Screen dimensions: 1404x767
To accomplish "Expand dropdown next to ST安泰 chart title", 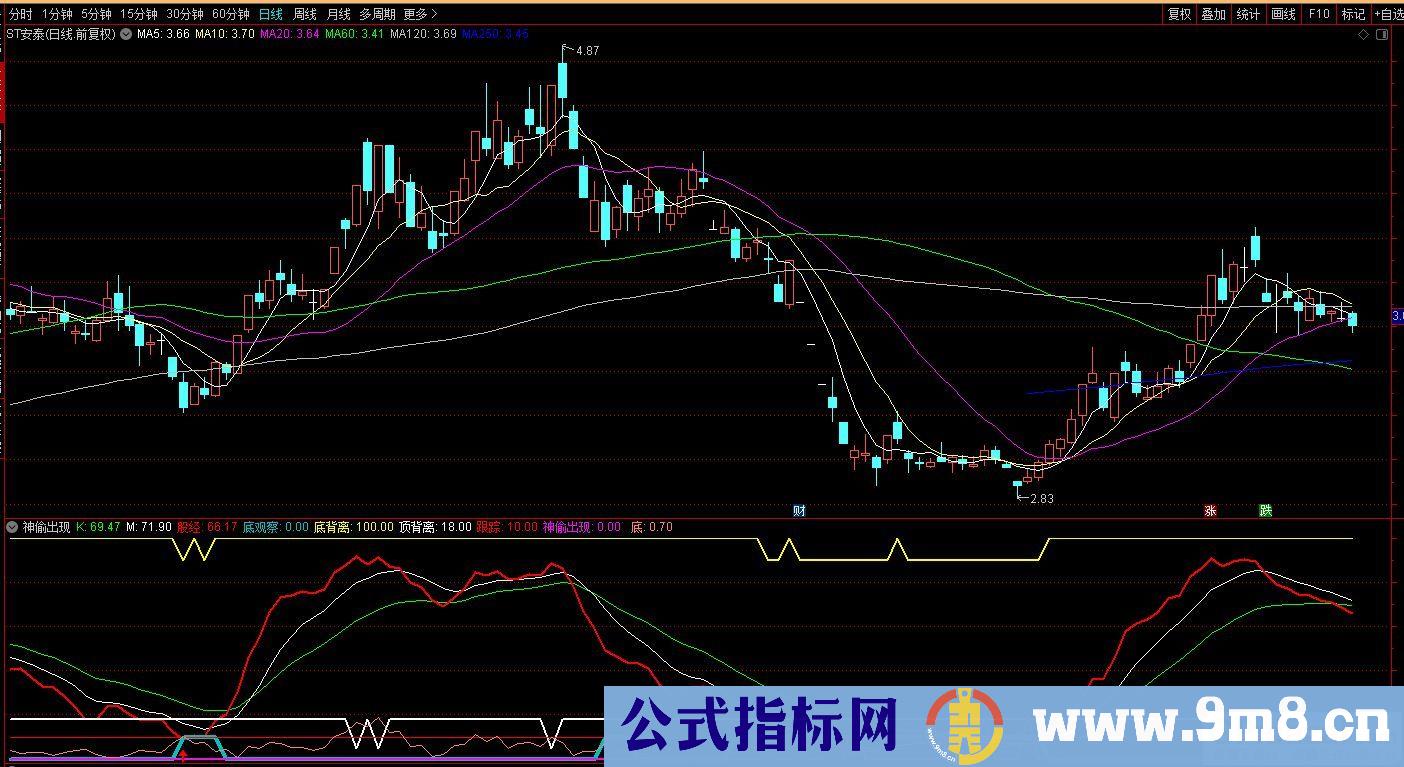I will point(126,34).
